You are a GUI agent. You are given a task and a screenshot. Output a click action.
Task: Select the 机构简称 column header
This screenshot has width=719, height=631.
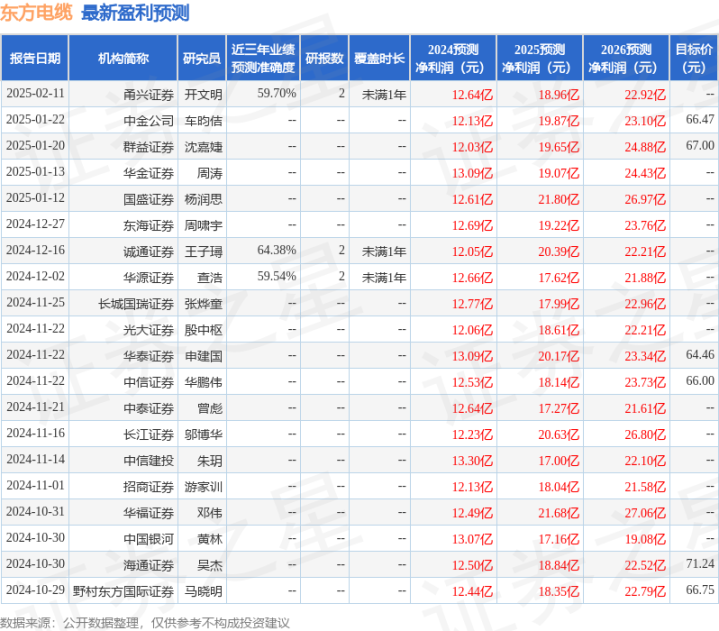(x=123, y=58)
